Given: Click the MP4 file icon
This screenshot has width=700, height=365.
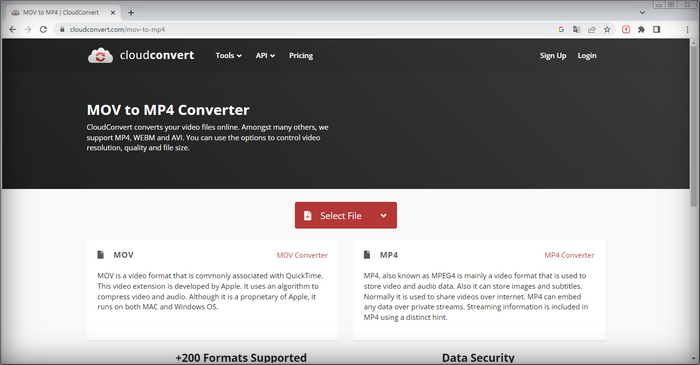Looking at the screenshot, I should 367,255.
